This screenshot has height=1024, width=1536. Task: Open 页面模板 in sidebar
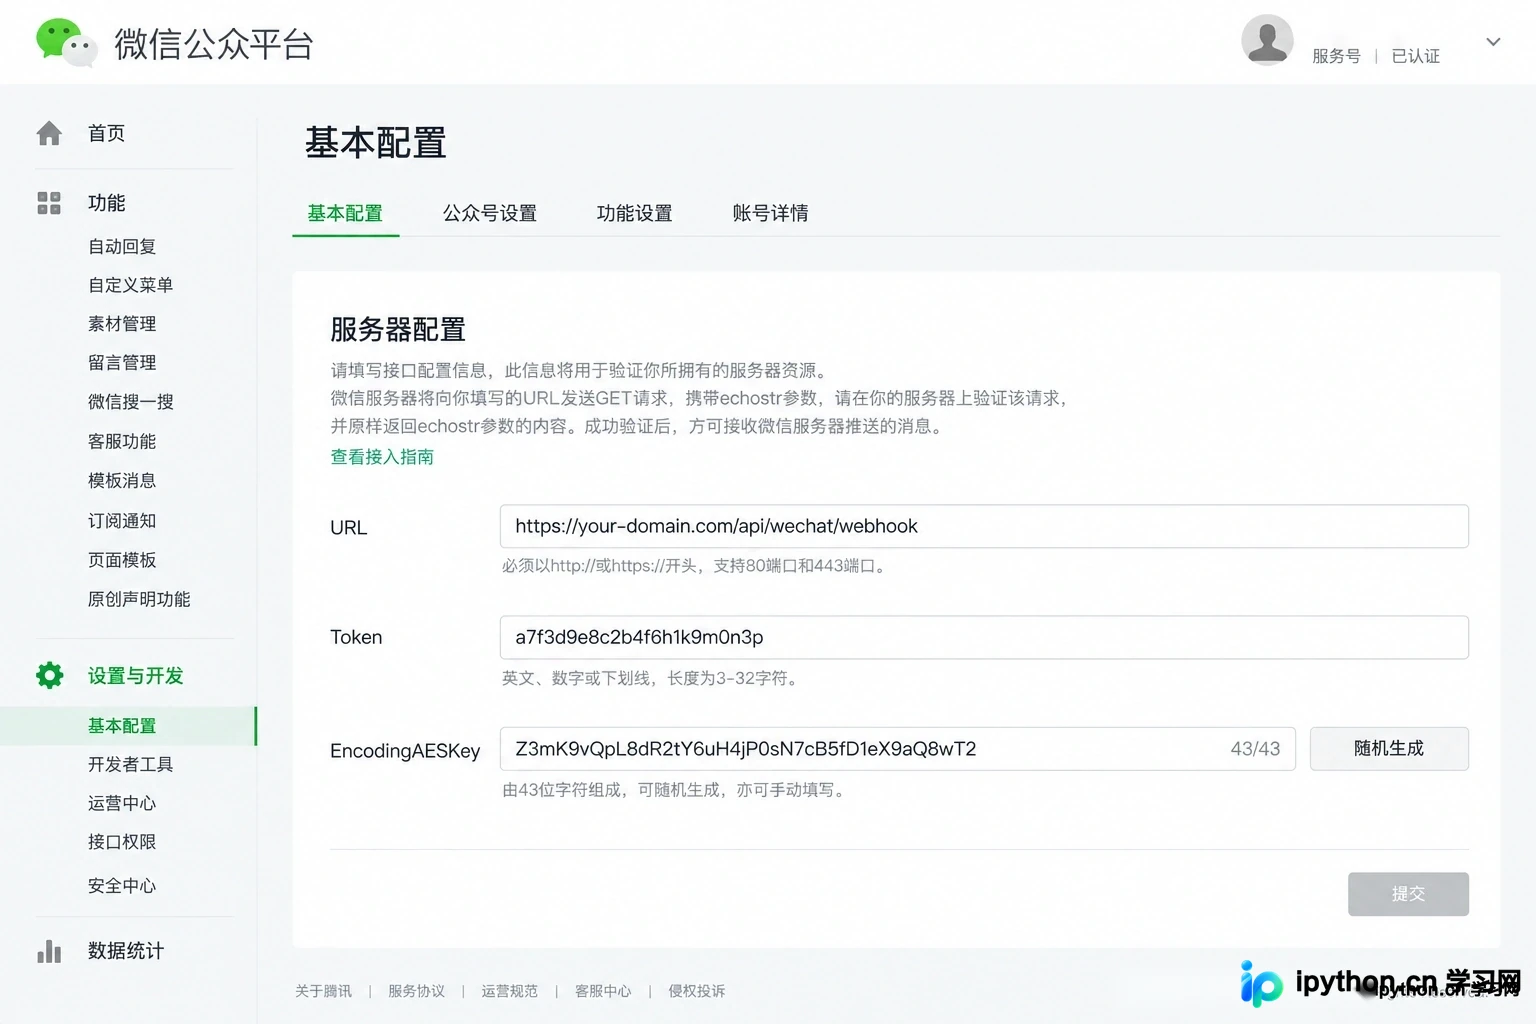122,560
